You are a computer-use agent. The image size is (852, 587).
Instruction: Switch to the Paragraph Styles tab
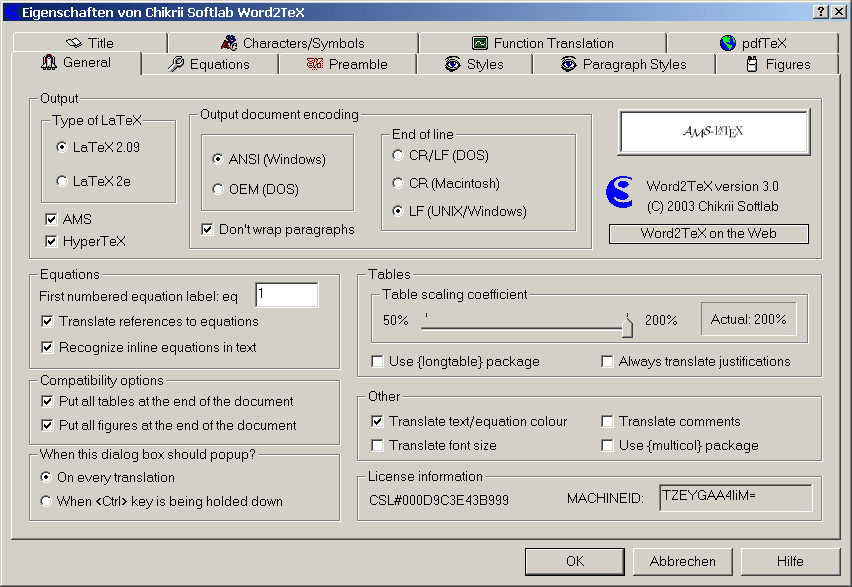click(x=624, y=64)
